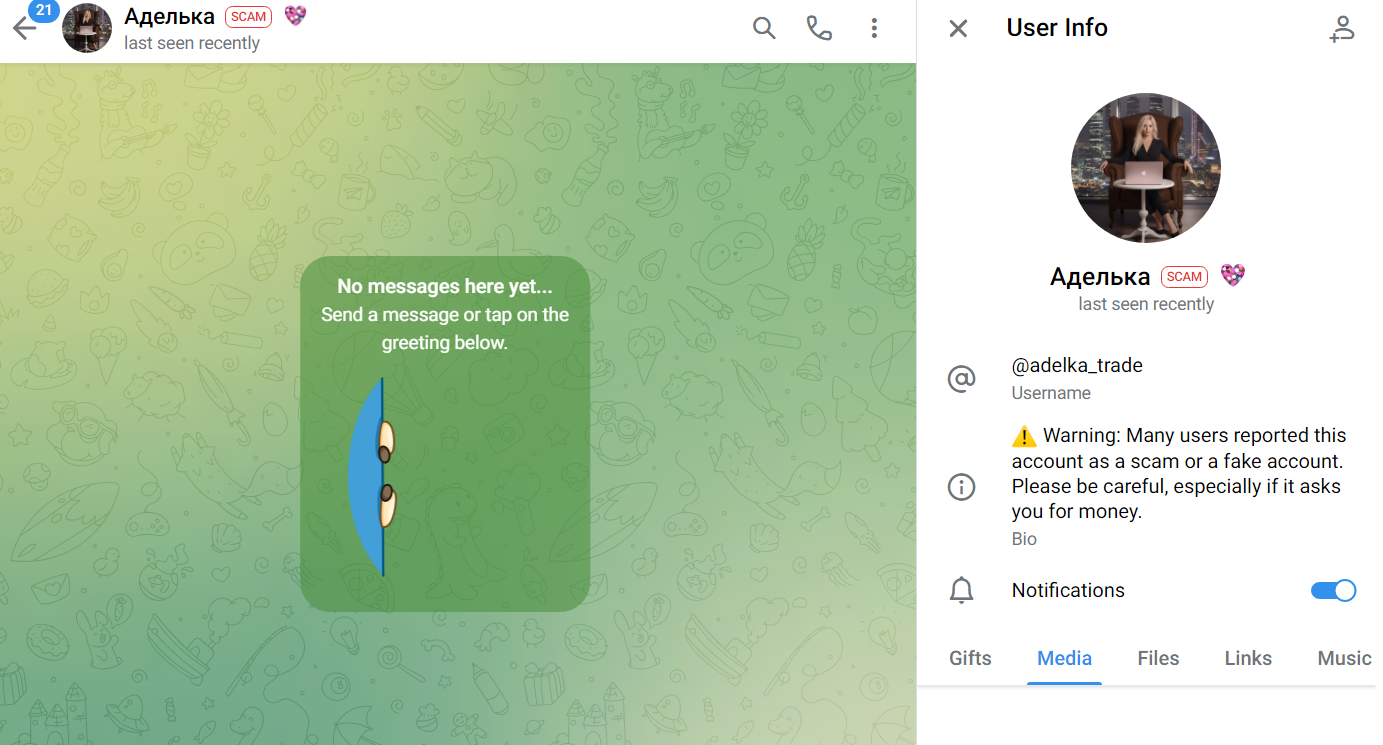Show the Links tab

click(x=1248, y=658)
